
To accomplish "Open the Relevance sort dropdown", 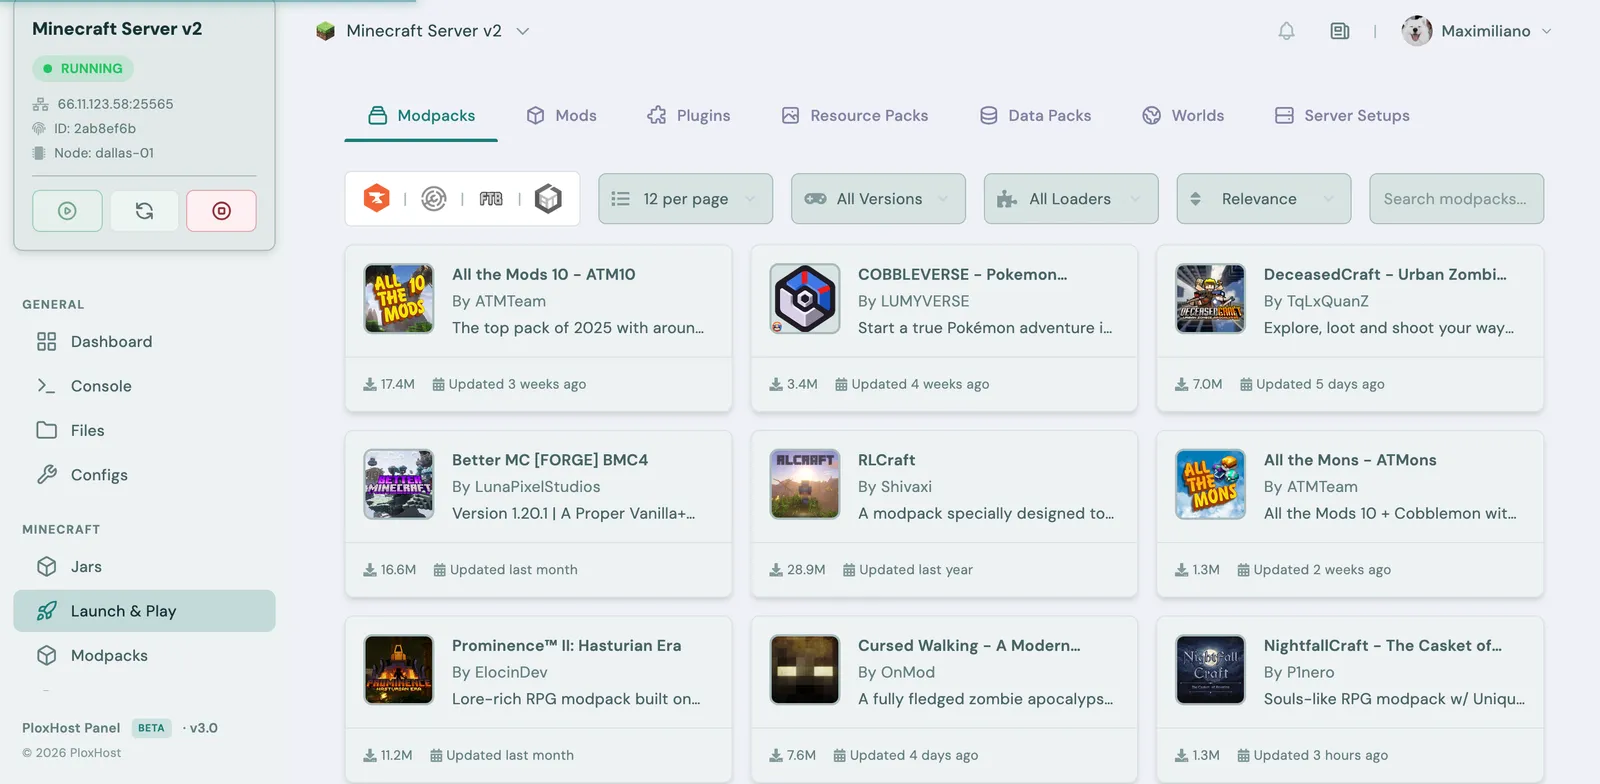I will (1264, 199).
